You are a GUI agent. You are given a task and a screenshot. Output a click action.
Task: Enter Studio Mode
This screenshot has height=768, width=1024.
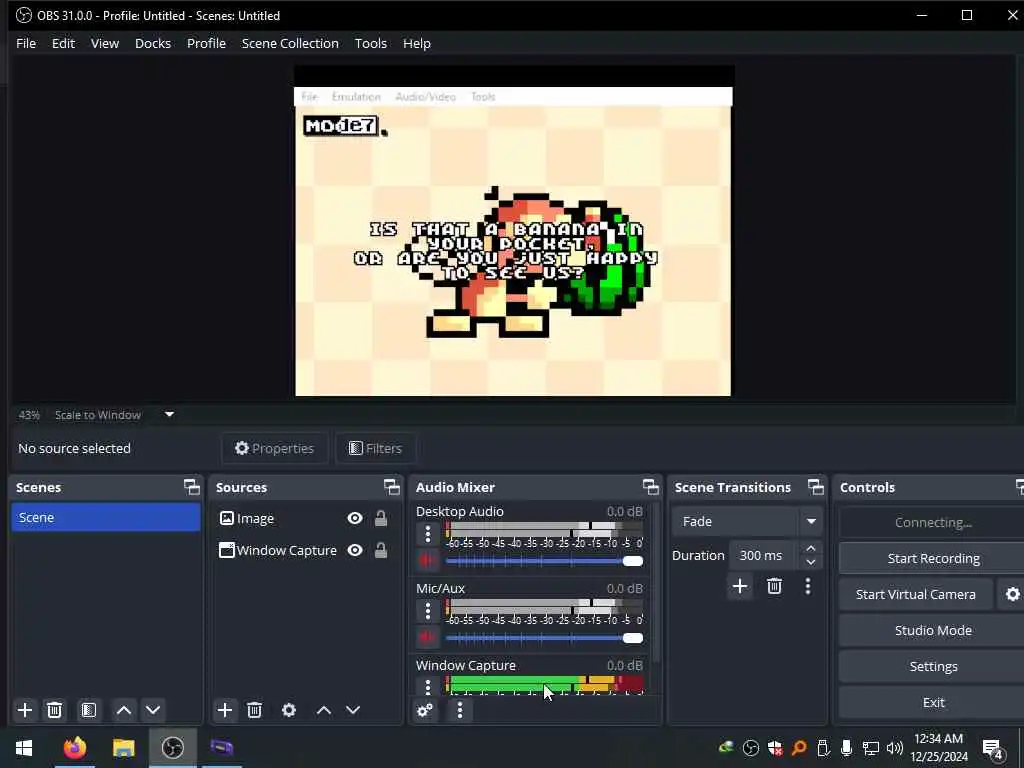point(933,630)
